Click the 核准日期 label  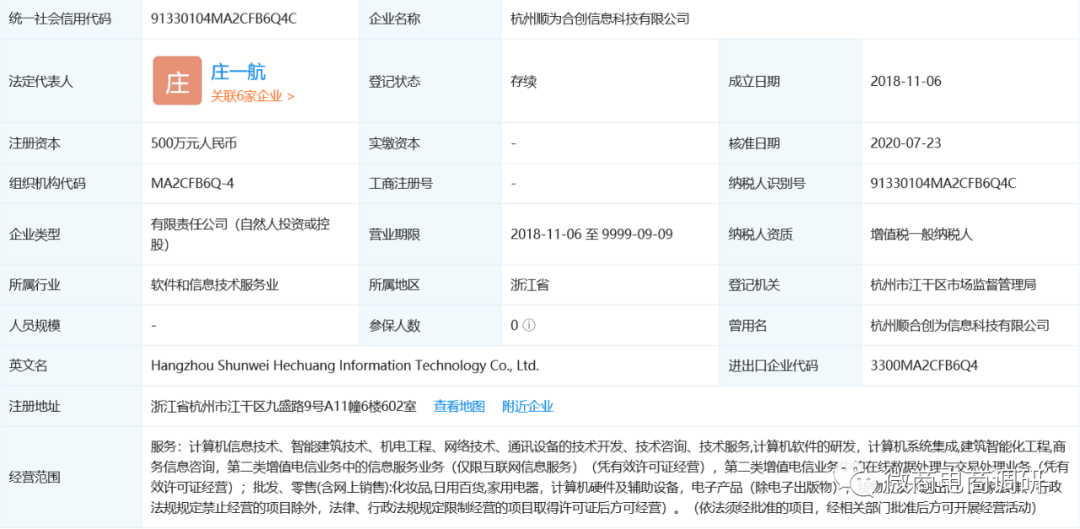point(754,143)
